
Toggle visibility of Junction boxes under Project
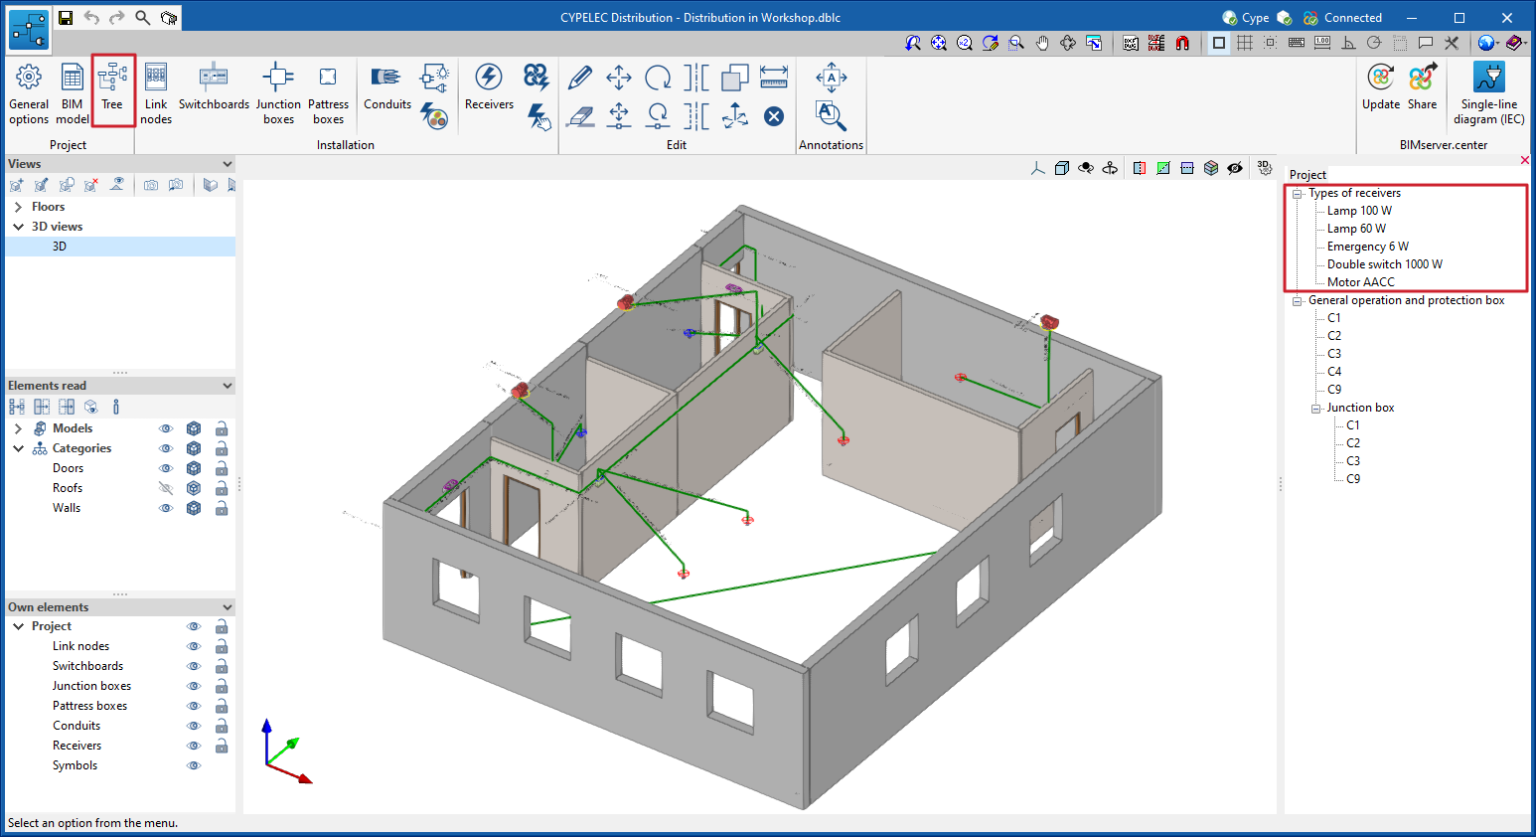[x=194, y=686]
